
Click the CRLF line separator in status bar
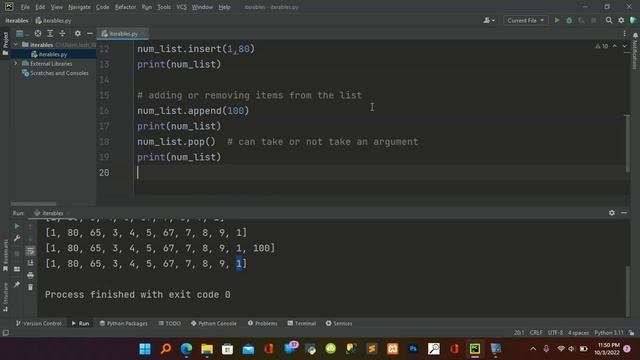[536, 333]
